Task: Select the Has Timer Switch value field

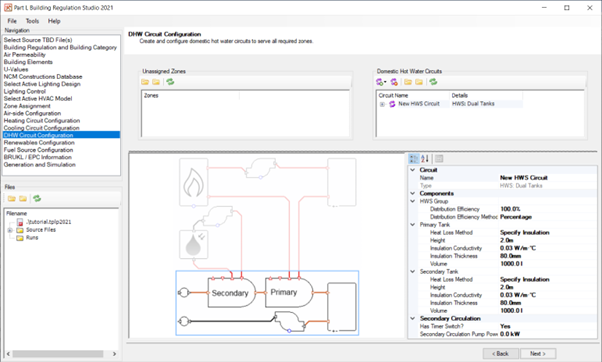Action: pos(547,326)
